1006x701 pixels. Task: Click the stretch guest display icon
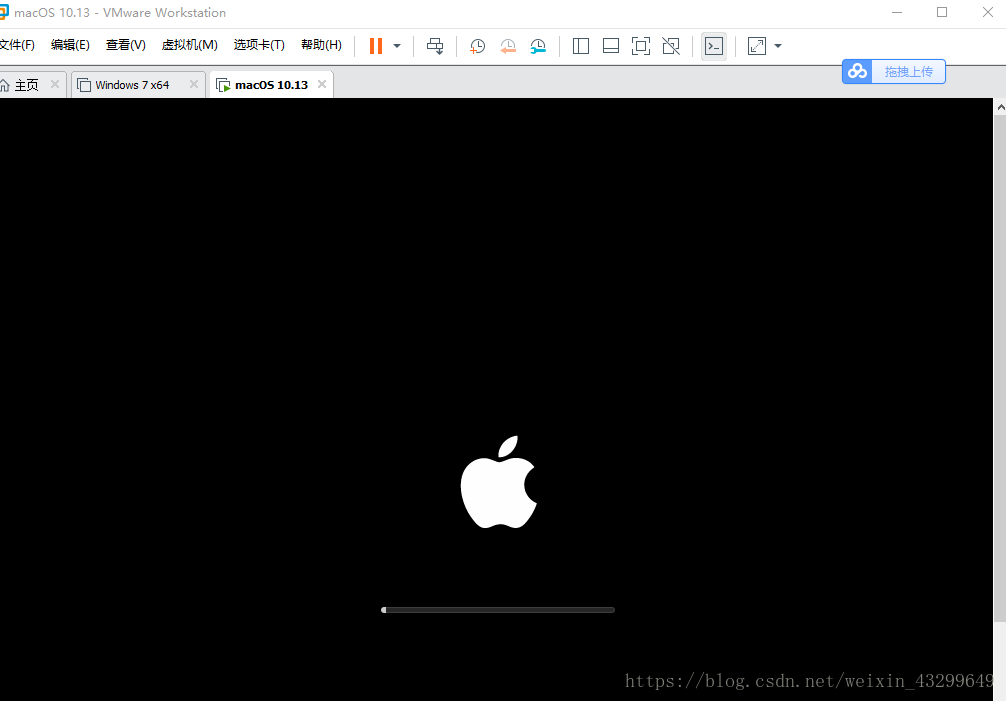coord(757,46)
